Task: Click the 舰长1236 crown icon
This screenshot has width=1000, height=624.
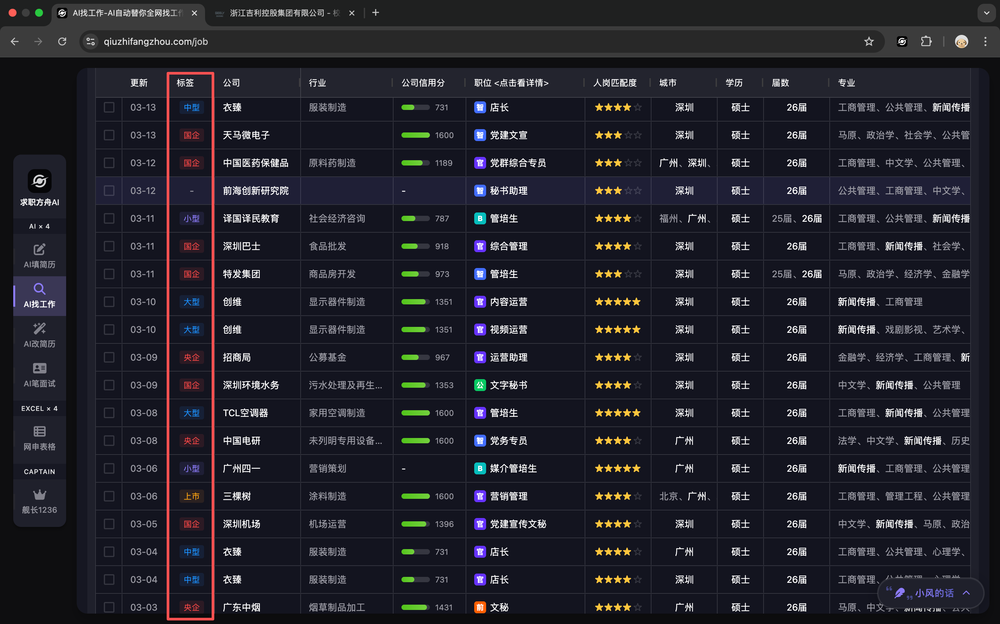Action: pos(40,500)
